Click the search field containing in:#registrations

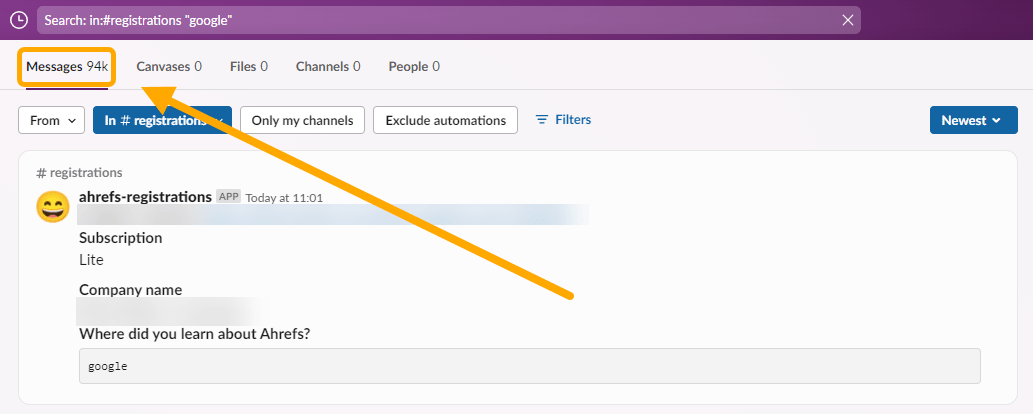click(x=449, y=20)
